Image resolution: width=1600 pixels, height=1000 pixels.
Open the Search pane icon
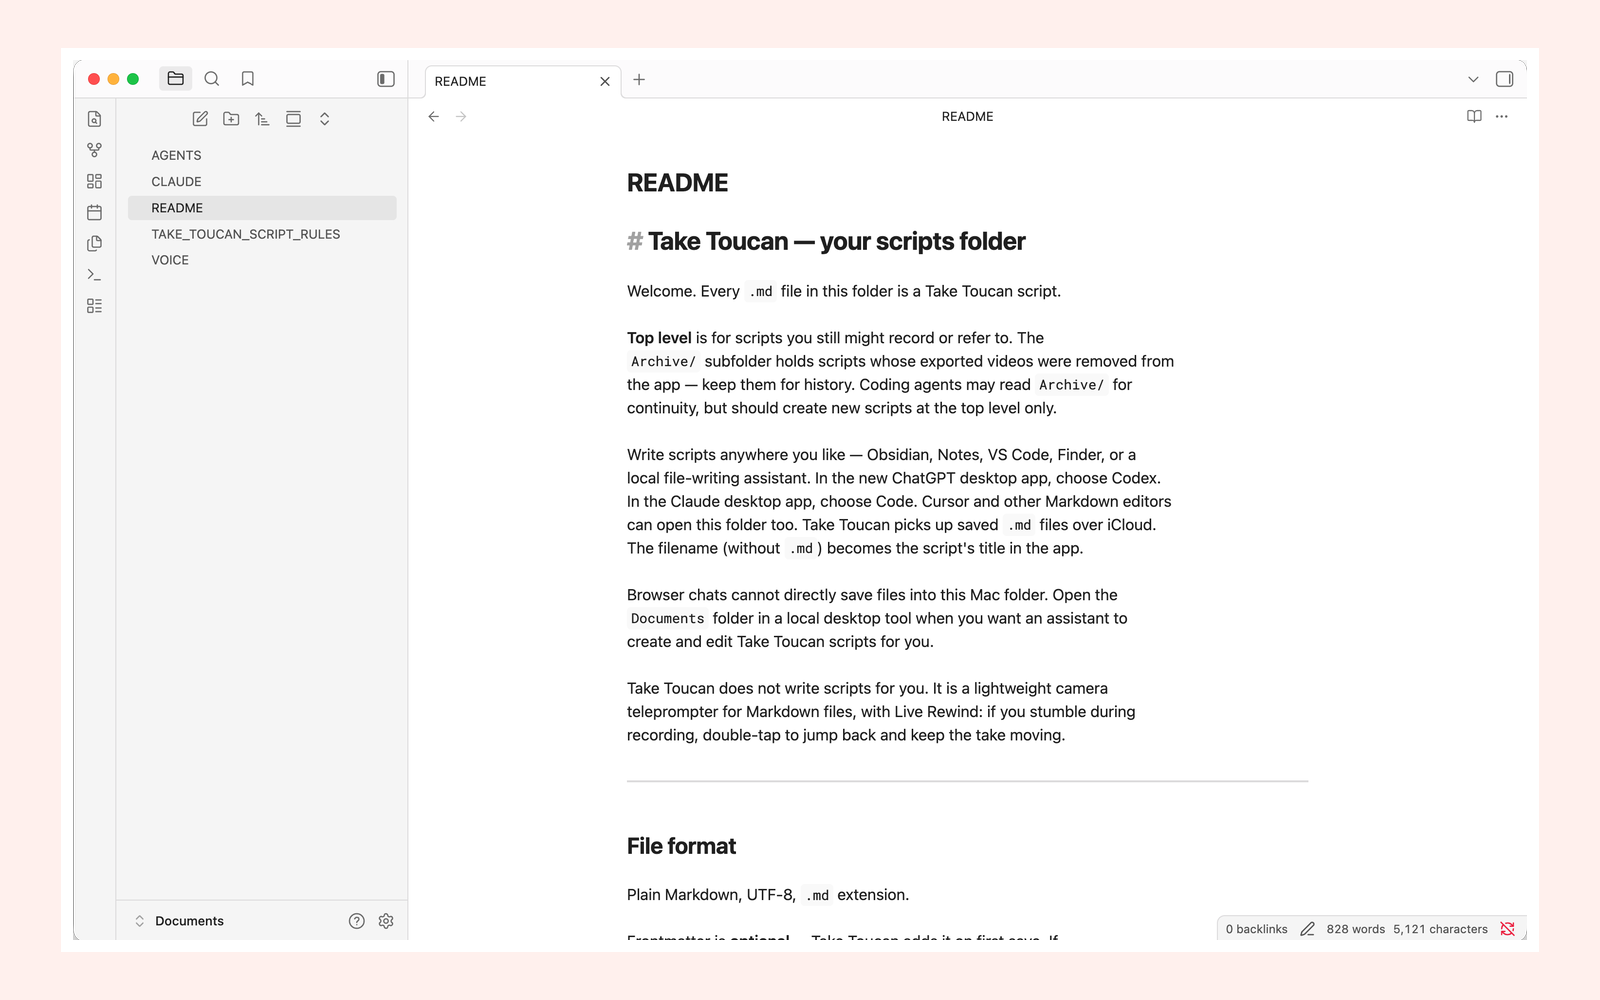tap(212, 79)
